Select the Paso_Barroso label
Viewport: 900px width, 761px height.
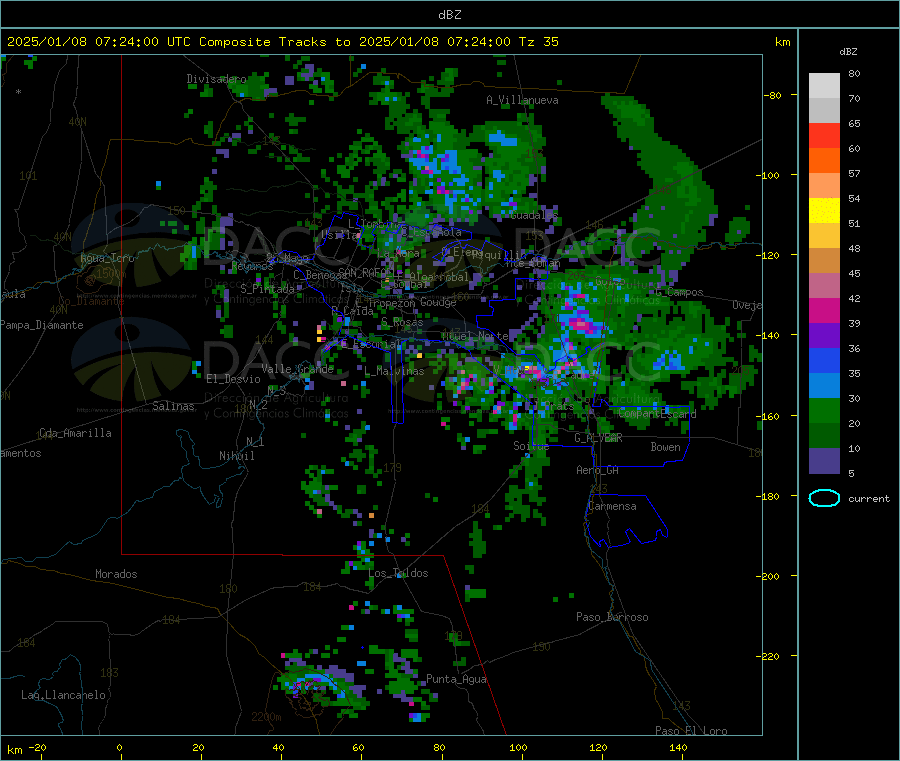[x=612, y=617]
